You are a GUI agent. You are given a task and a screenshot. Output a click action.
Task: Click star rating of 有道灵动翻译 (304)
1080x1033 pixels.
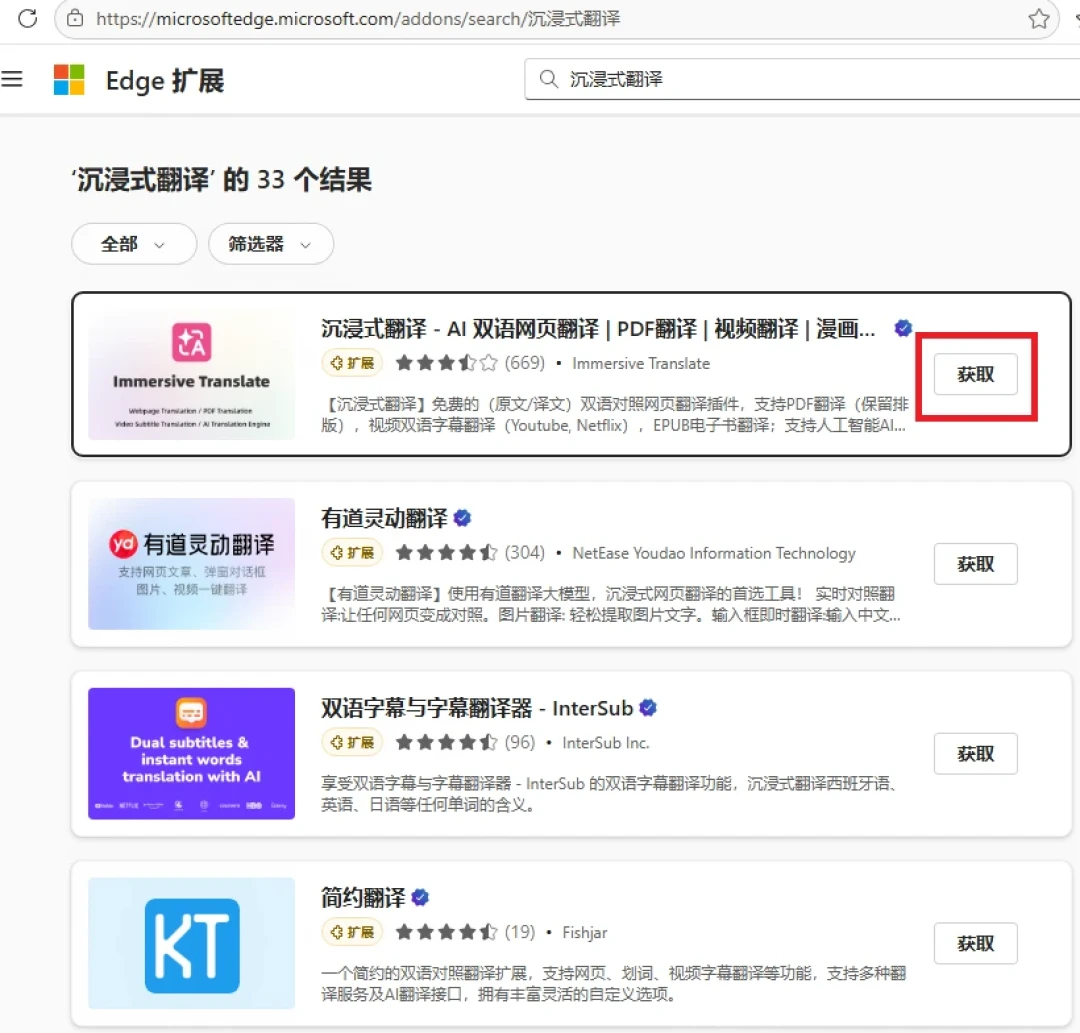446,552
